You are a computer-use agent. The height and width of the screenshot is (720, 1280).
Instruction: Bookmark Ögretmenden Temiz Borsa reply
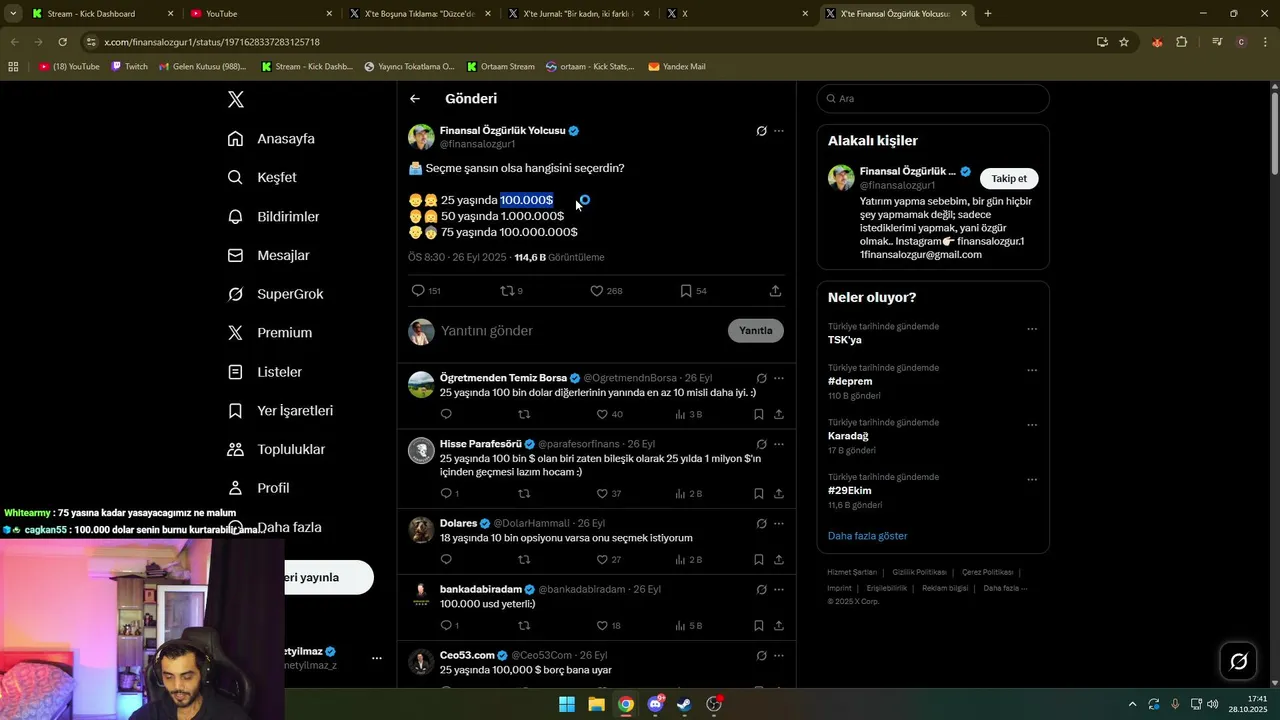(x=759, y=414)
